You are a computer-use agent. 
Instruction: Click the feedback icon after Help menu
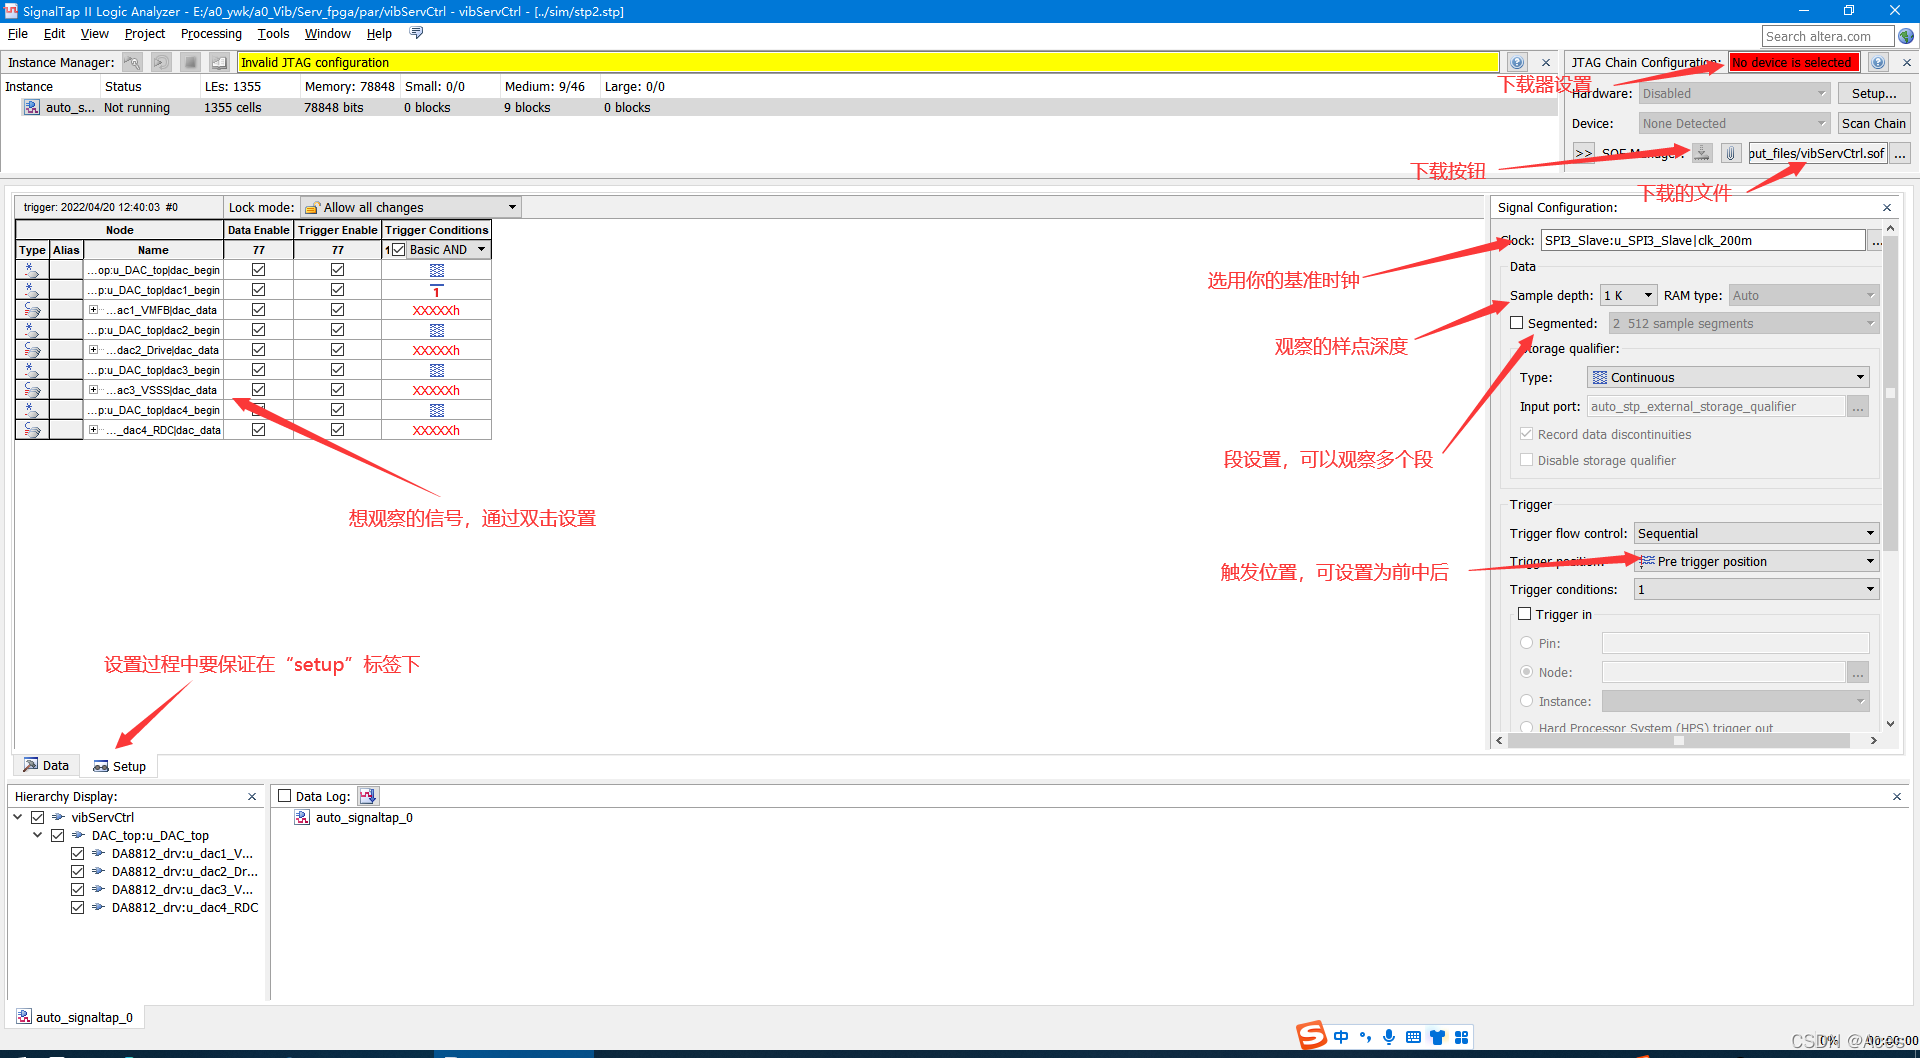point(416,33)
